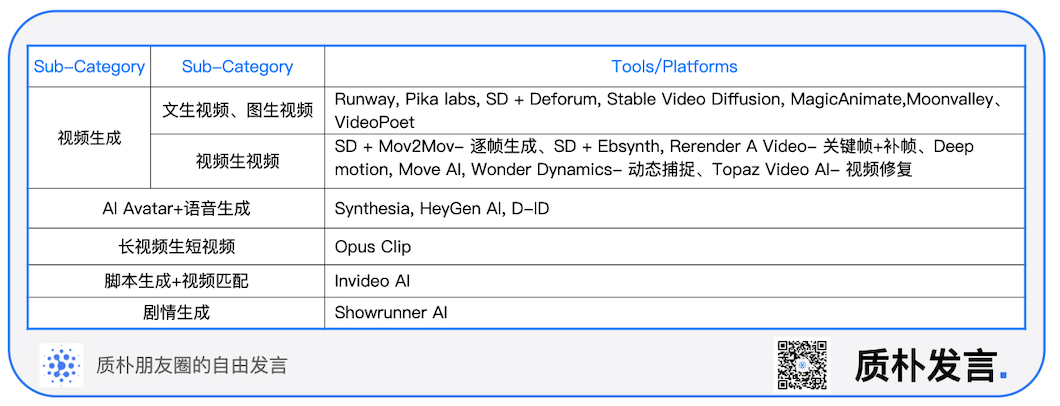
Task: Click the AI Avatar+语音生成 row label
Action: pos(176,209)
